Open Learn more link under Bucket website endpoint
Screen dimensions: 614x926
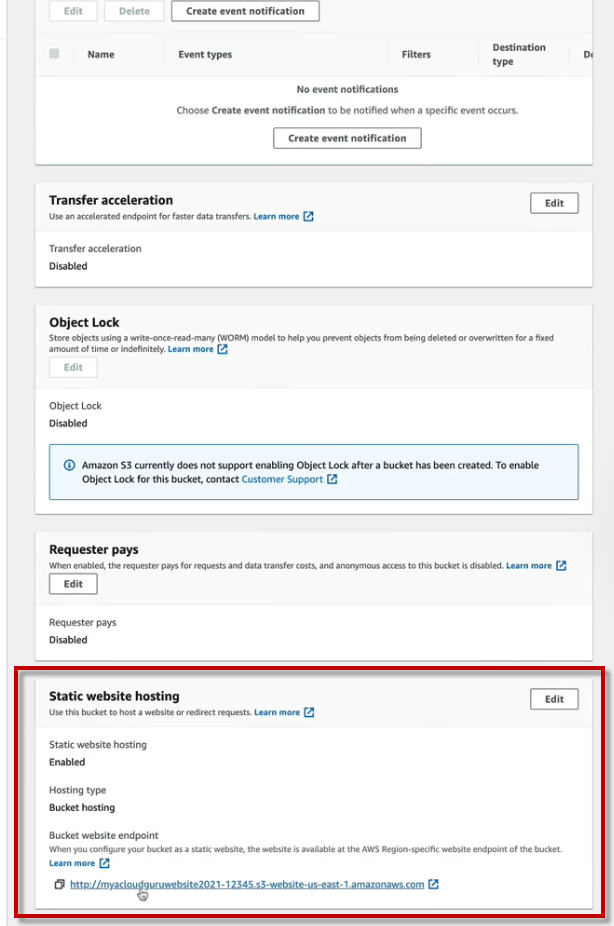coord(72,863)
